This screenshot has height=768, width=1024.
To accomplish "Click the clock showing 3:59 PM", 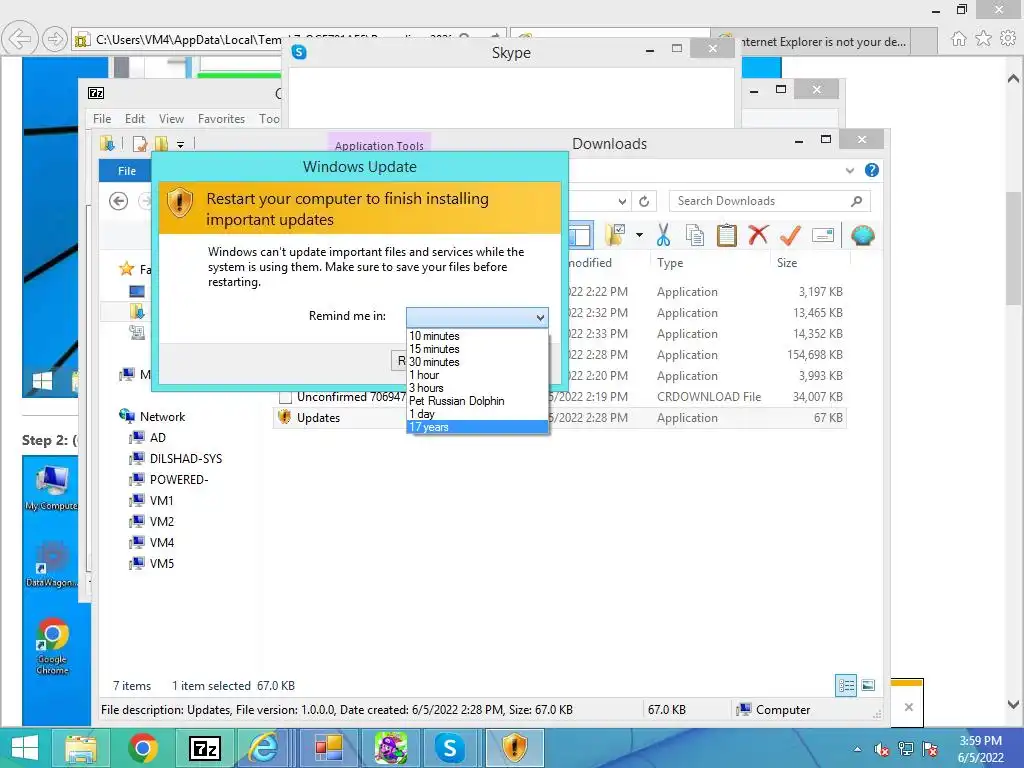I will click(980, 741).
